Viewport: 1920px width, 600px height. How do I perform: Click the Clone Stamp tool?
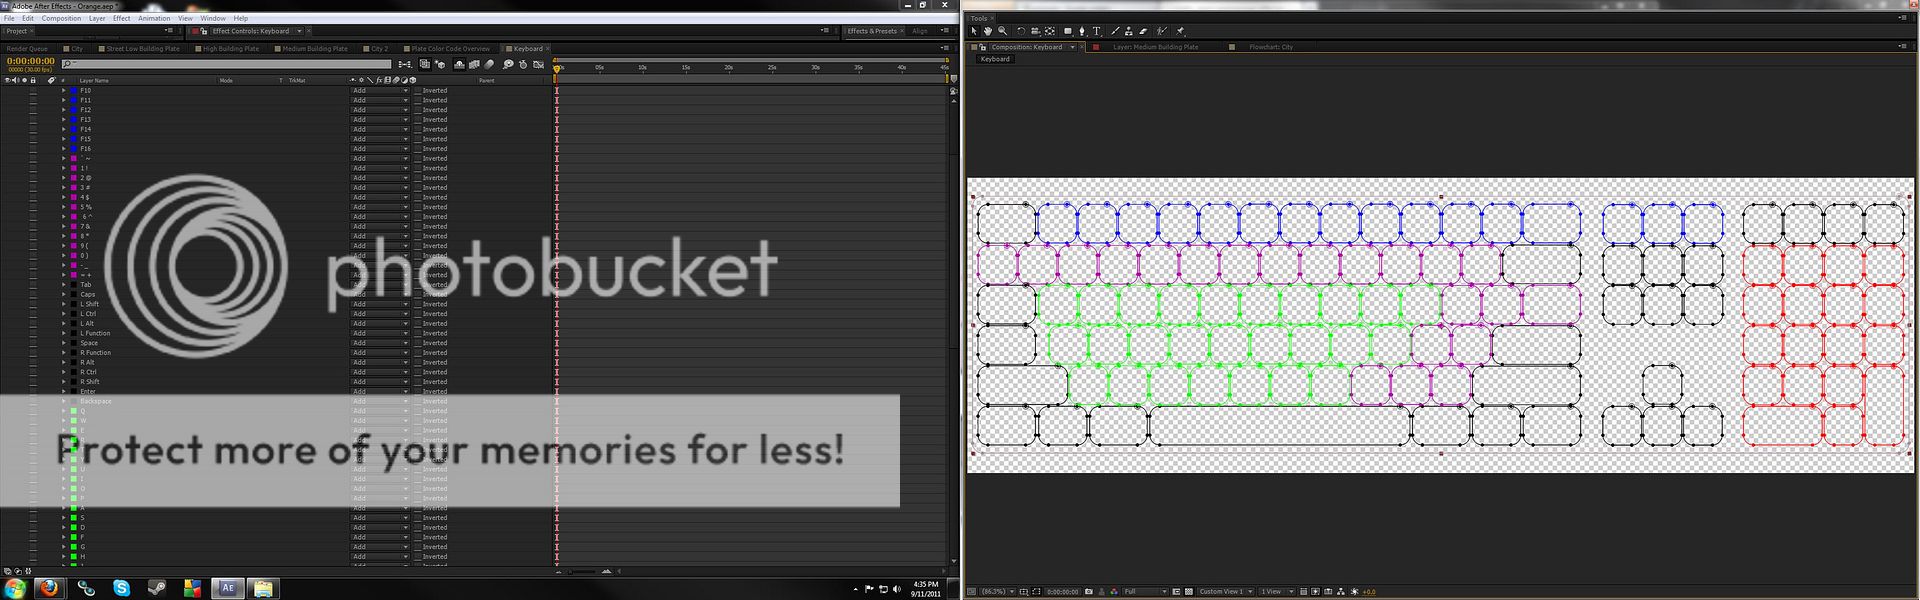click(x=1129, y=31)
